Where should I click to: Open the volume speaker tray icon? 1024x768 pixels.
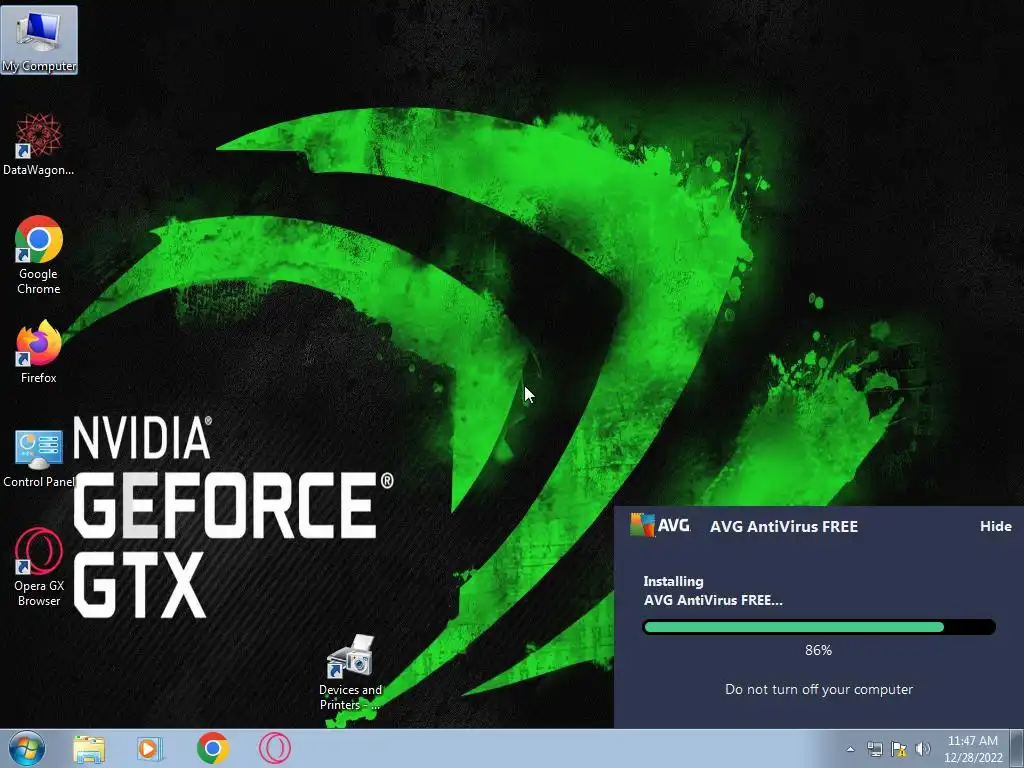(923, 749)
